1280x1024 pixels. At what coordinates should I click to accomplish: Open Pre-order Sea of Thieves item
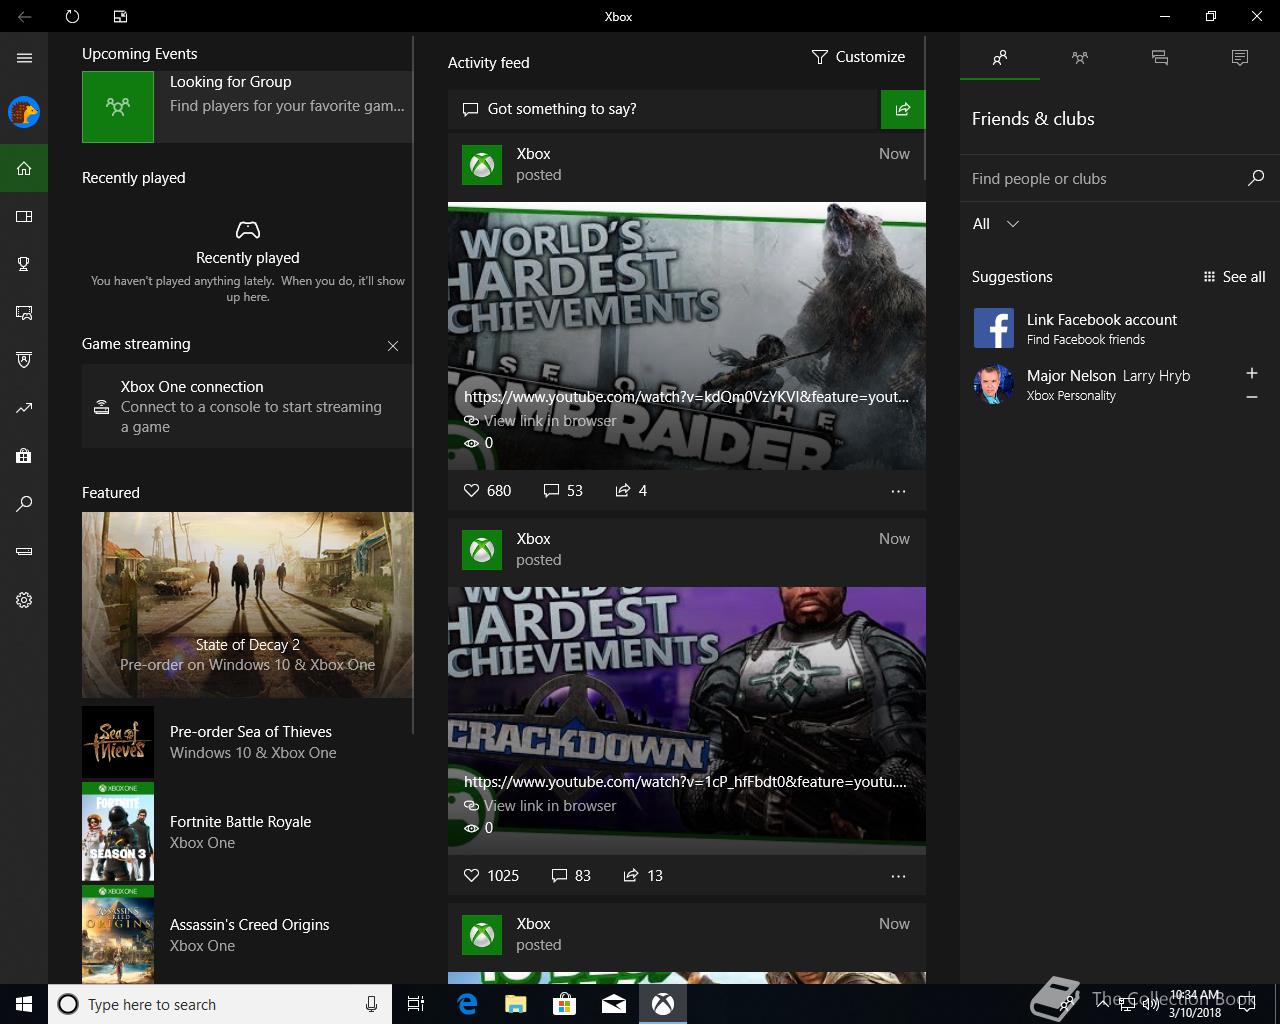point(247,742)
